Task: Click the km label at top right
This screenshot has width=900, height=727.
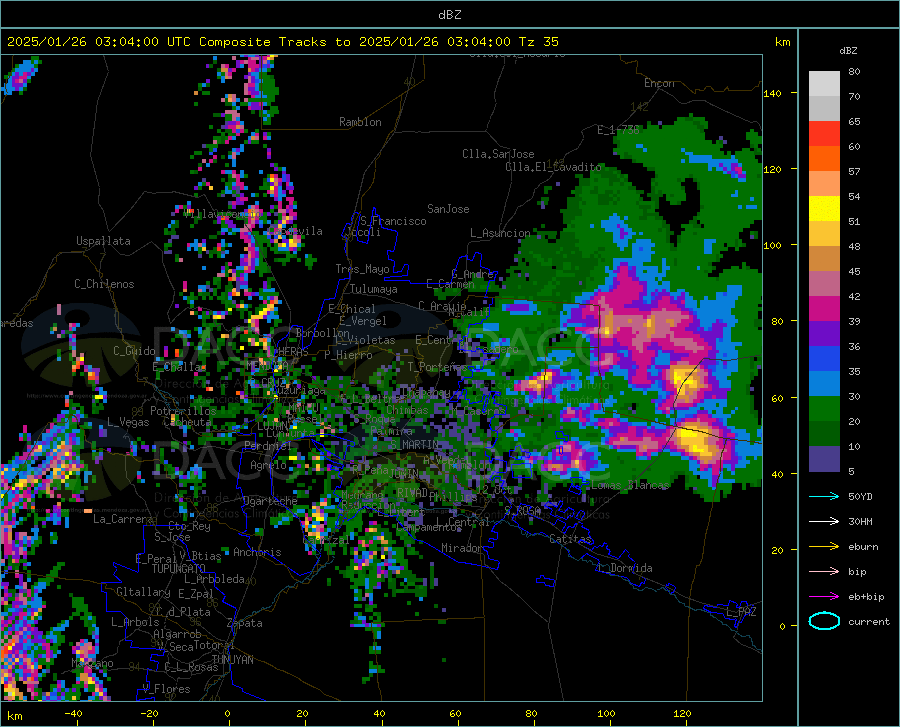Action: tap(782, 42)
